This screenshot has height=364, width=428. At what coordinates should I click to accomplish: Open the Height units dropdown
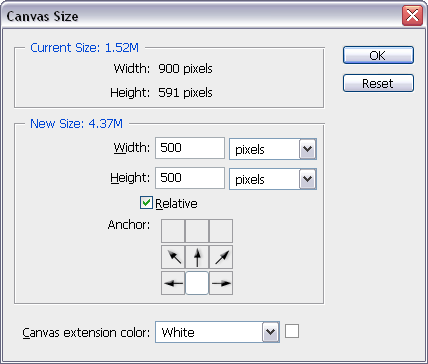click(x=273, y=179)
